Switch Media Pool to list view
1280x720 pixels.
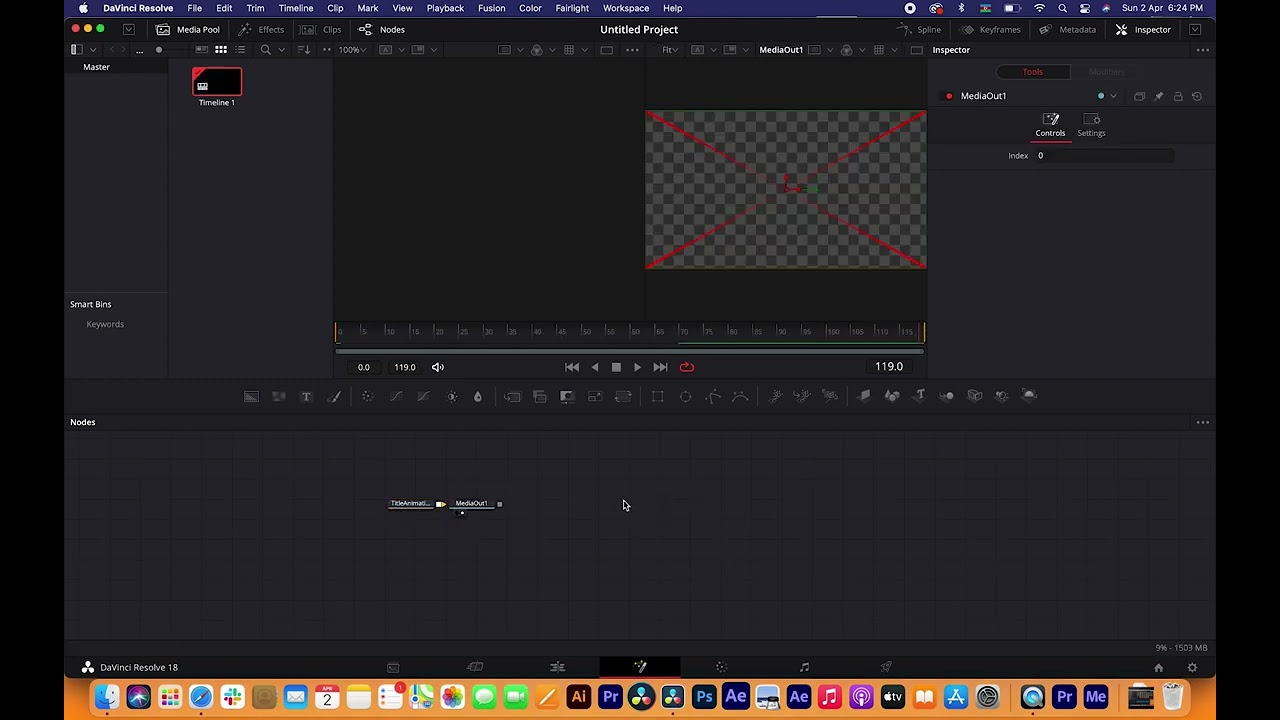click(x=240, y=50)
